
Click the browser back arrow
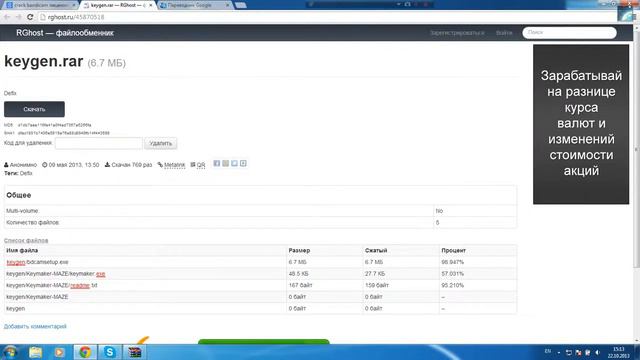[7, 17]
